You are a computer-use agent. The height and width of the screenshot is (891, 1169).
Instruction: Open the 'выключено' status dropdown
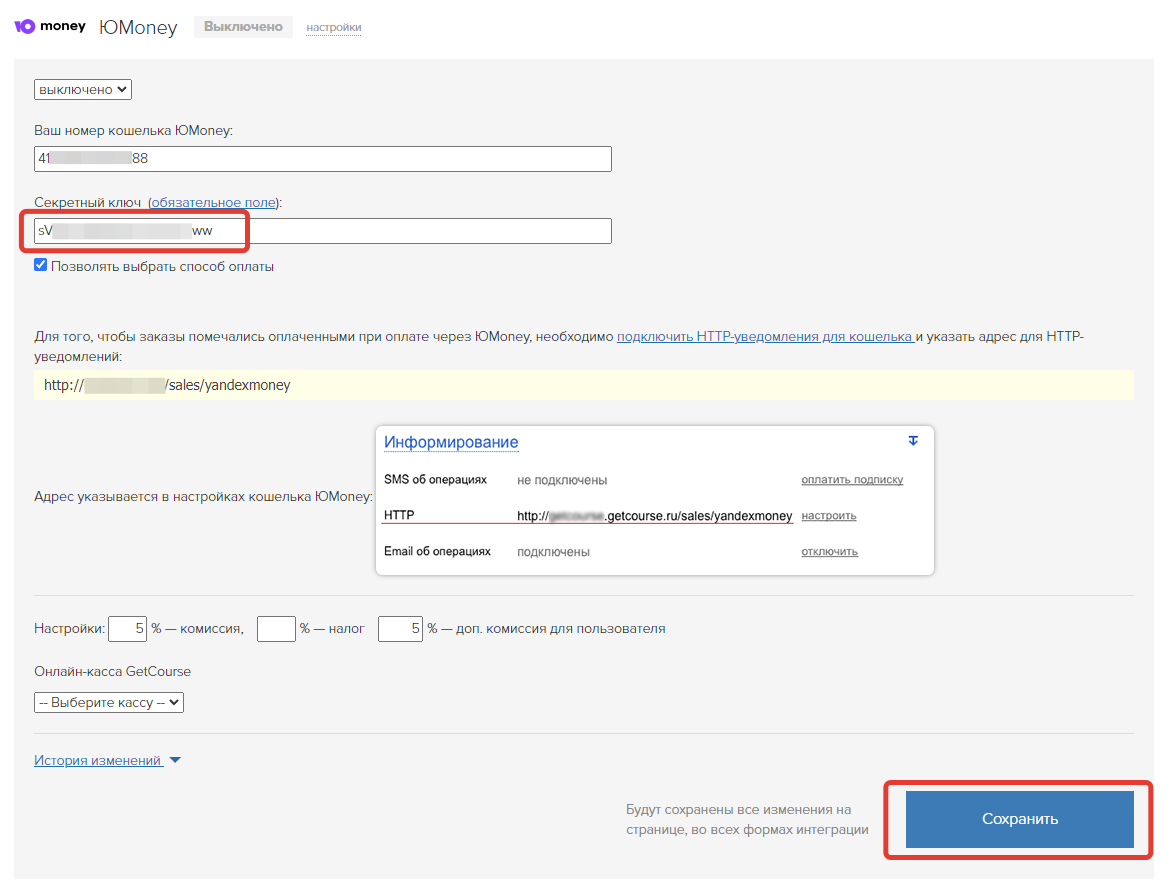(83, 89)
